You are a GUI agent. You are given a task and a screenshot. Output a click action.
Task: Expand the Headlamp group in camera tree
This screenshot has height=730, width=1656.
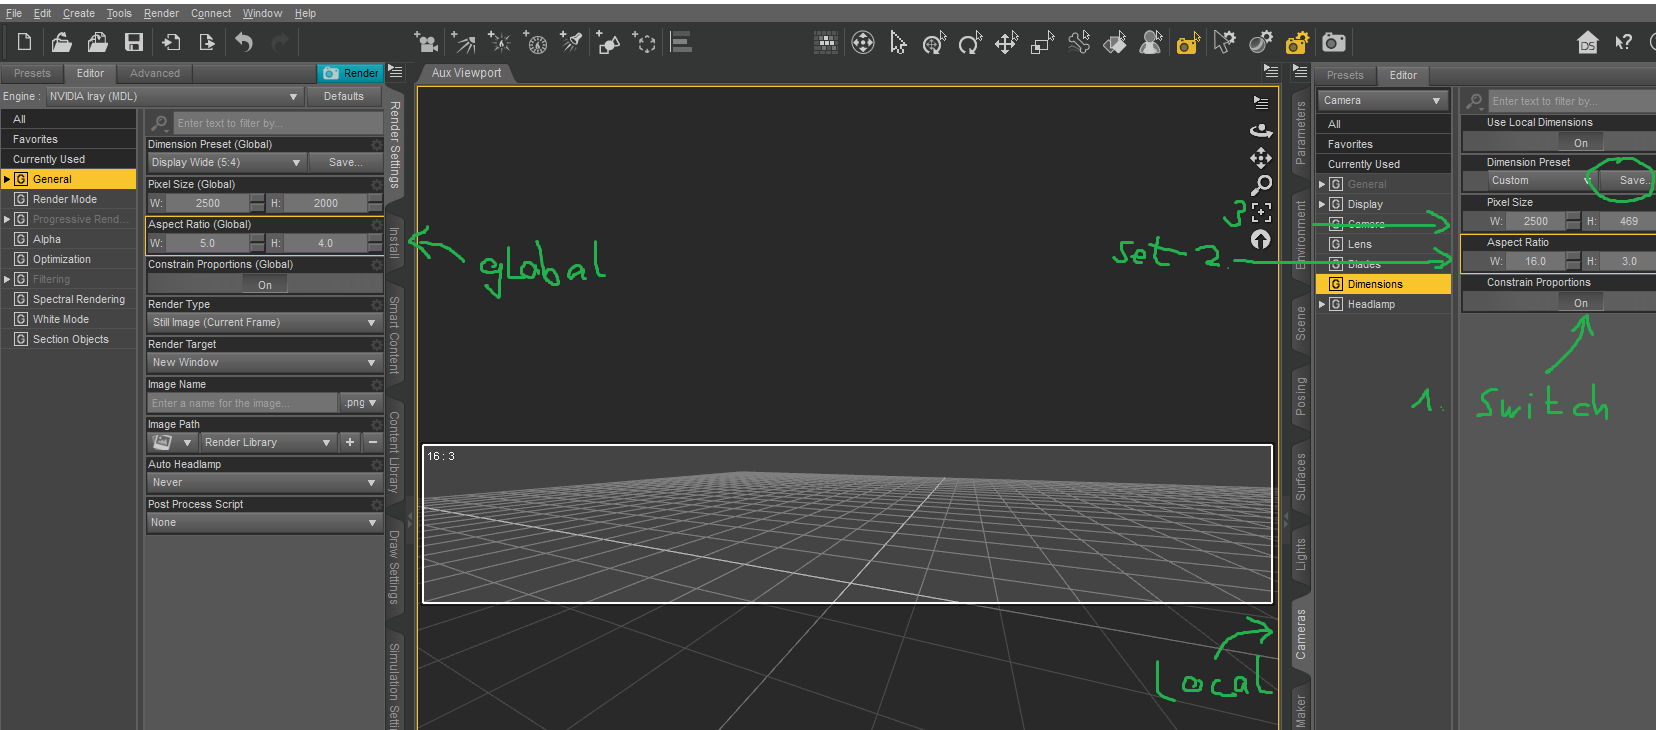point(1322,304)
